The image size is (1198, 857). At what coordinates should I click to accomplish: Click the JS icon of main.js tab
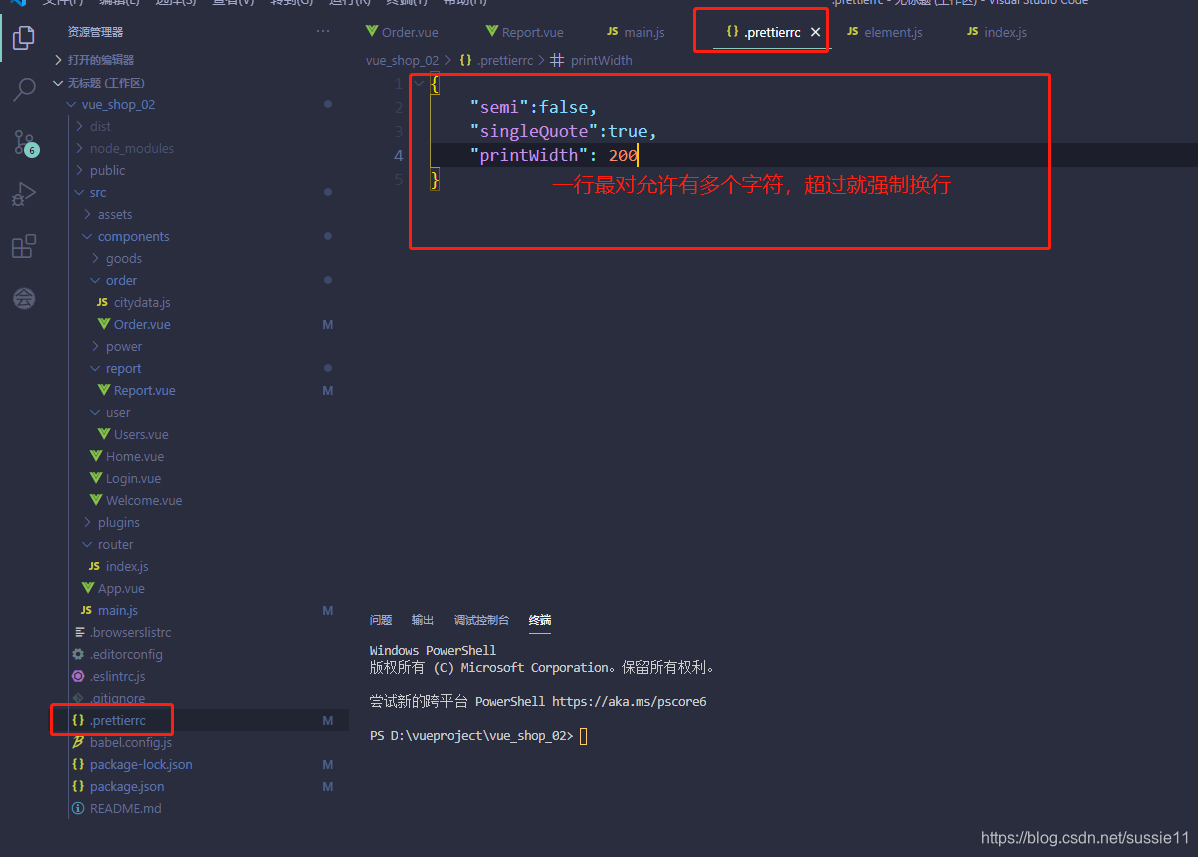[613, 31]
